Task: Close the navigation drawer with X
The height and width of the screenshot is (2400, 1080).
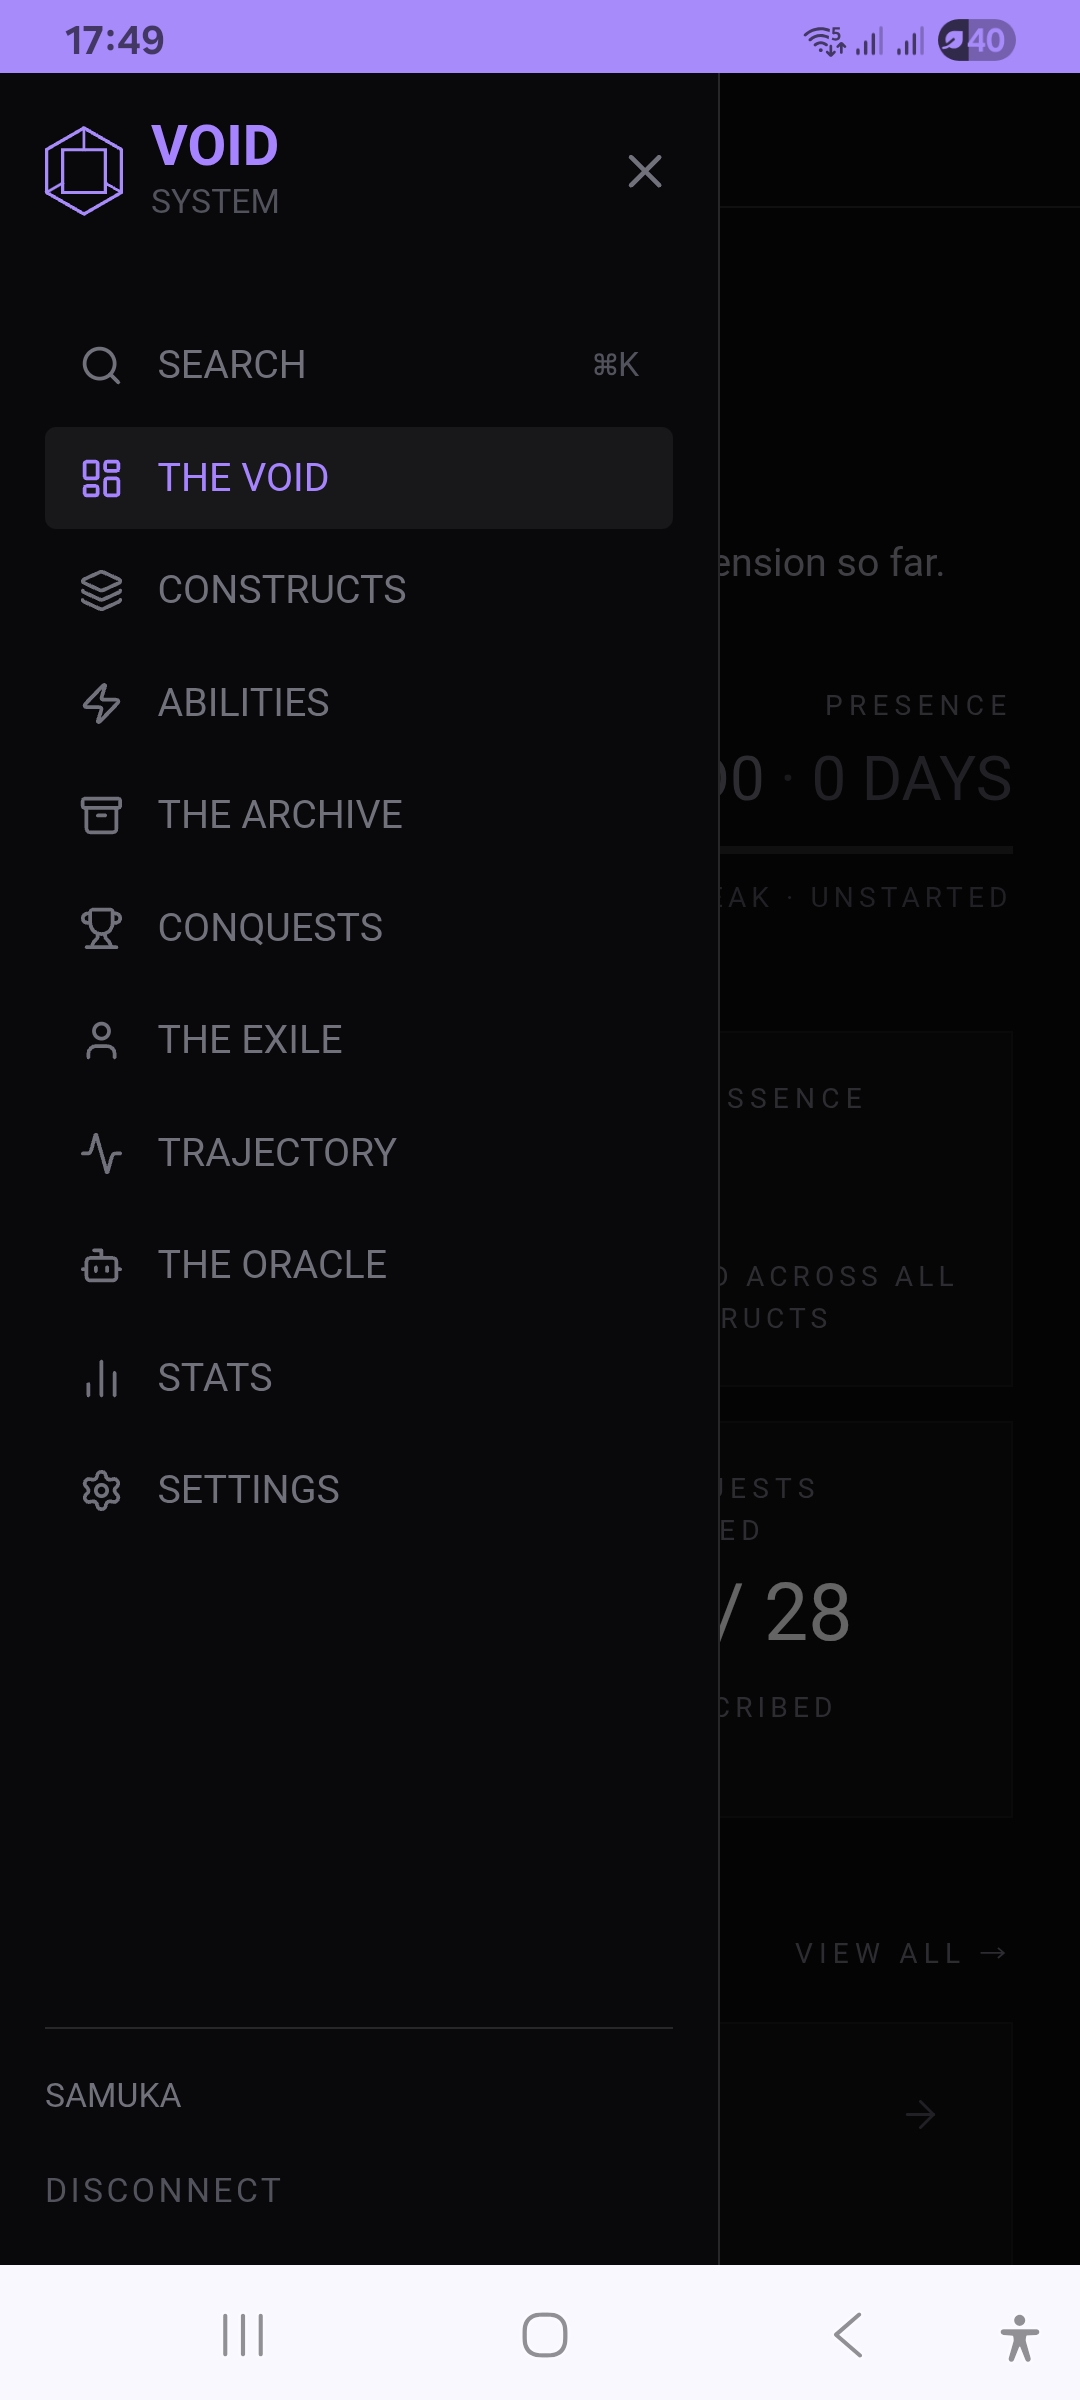Action: (645, 171)
